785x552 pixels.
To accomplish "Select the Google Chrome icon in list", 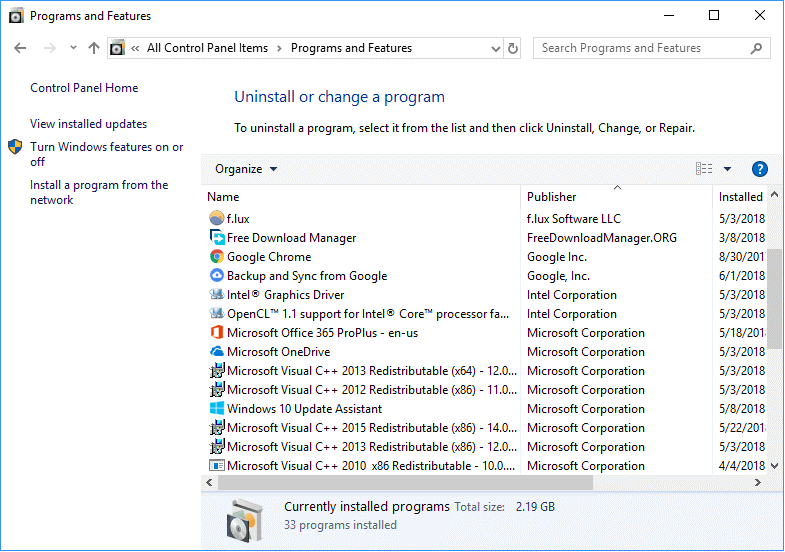I will pyautogui.click(x=217, y=257).
